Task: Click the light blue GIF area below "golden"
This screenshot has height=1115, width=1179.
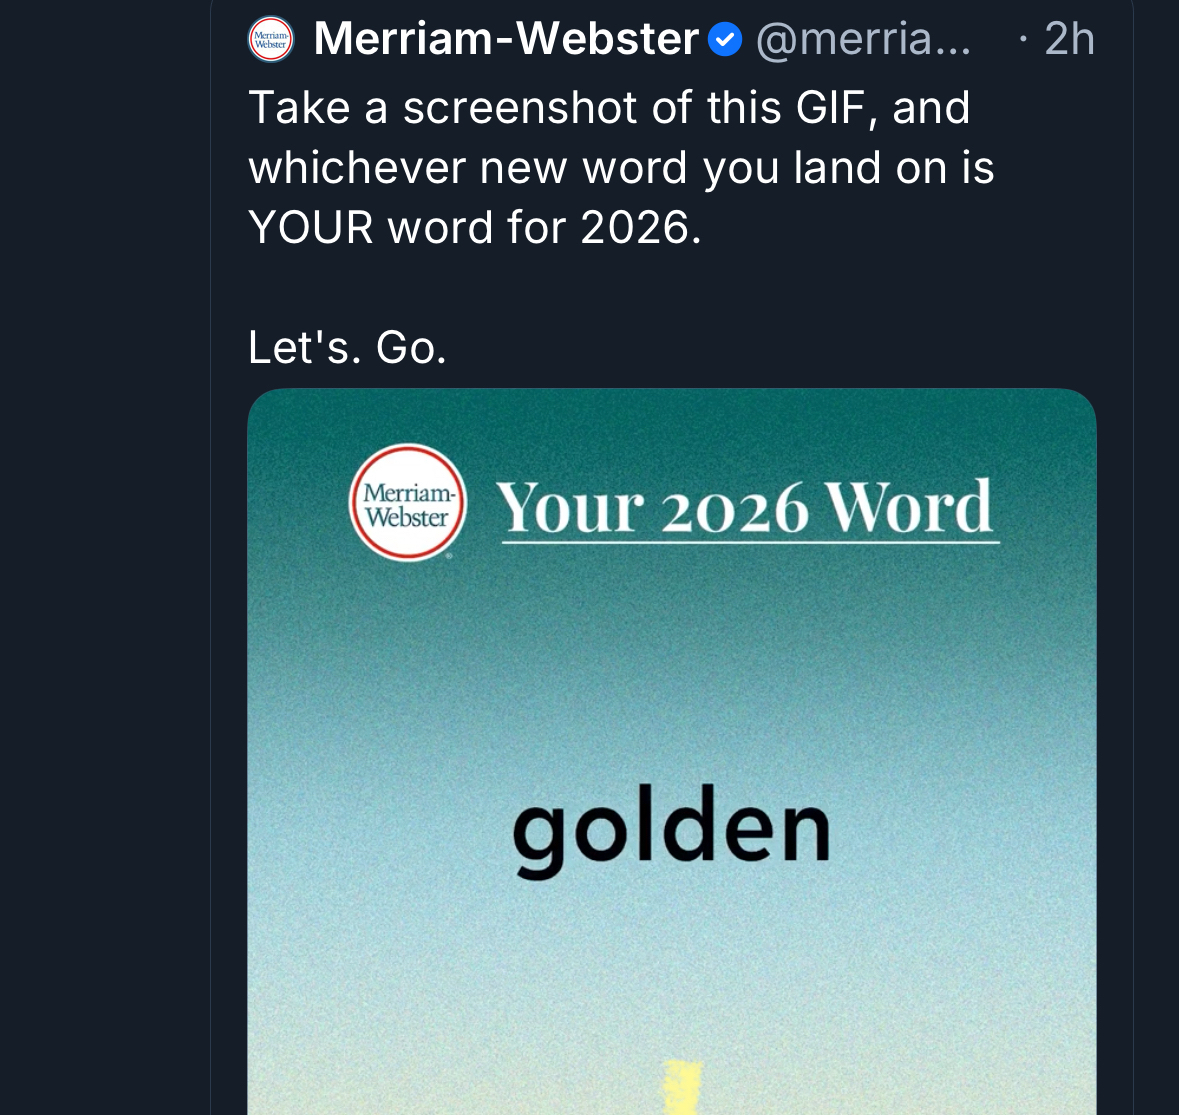Action: (x=671, y=960)
